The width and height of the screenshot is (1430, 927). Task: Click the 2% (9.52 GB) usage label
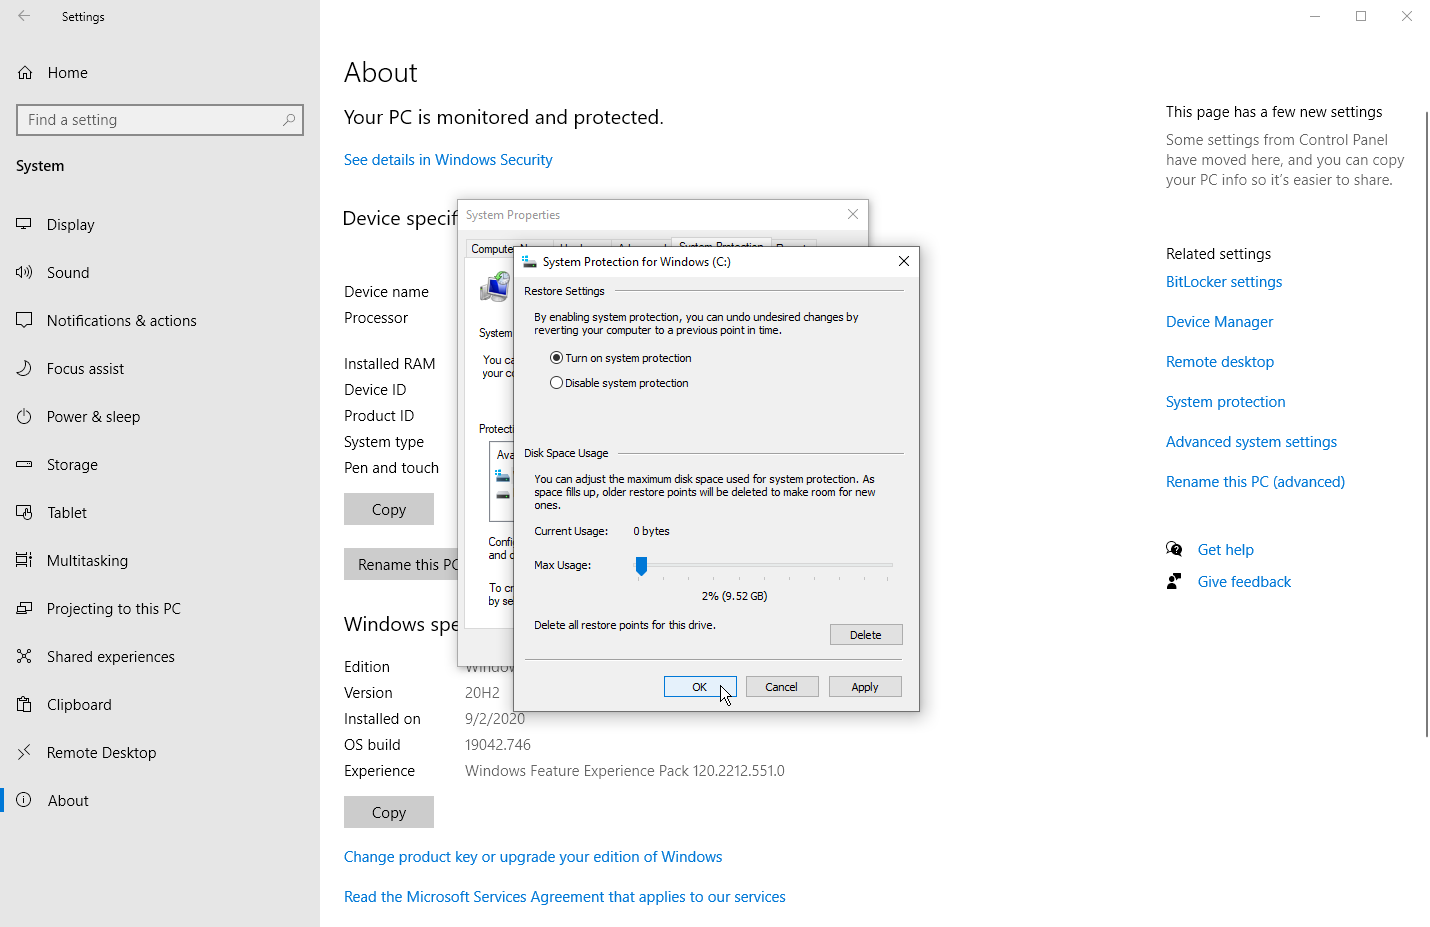[x=735, y=596]
